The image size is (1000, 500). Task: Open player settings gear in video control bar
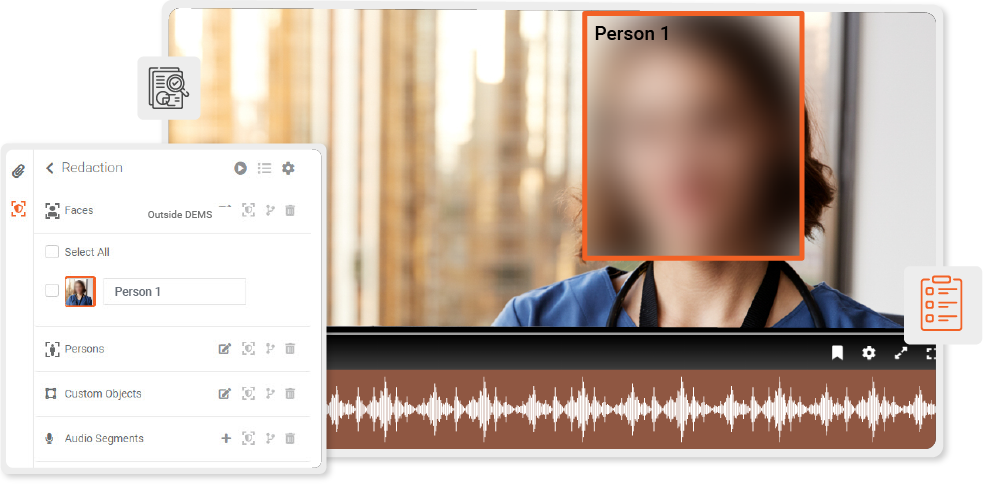(869, 353)
